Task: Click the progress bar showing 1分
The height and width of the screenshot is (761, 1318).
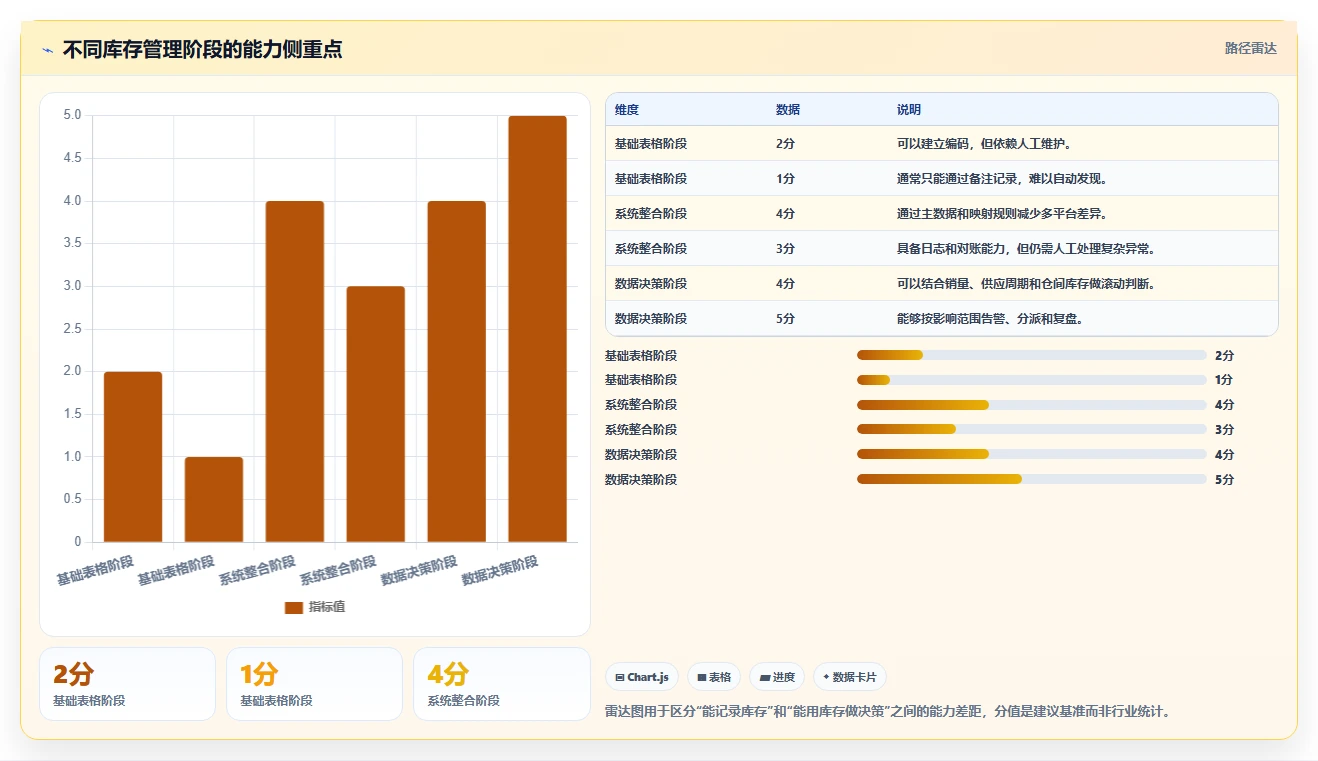Action: [1032, 380]
